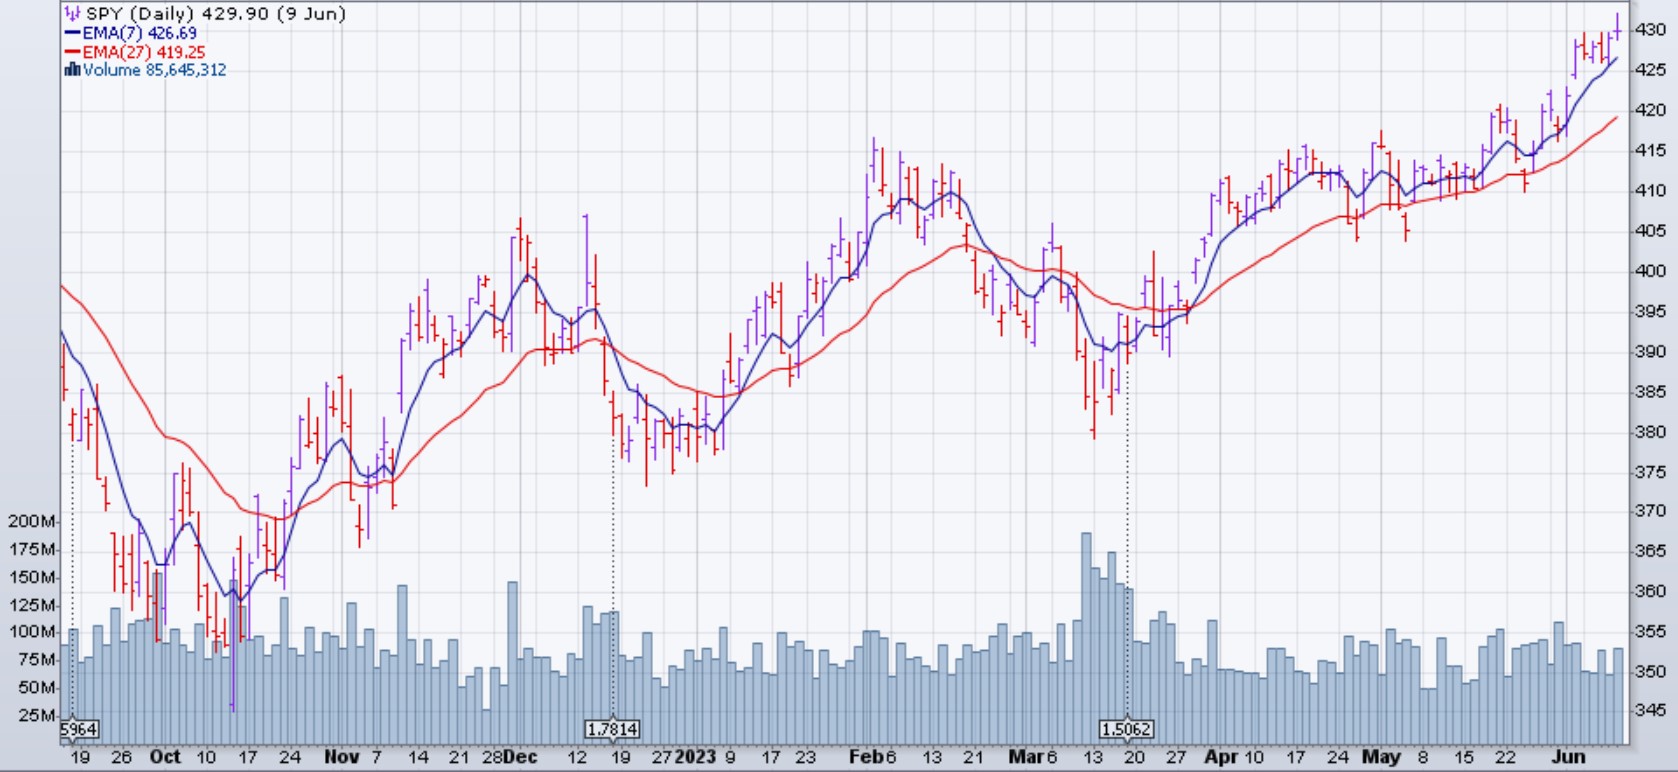Screen dimensions: 1678x772
Task: Click the 1.5062 marker label
Action: pos(1126,729)
